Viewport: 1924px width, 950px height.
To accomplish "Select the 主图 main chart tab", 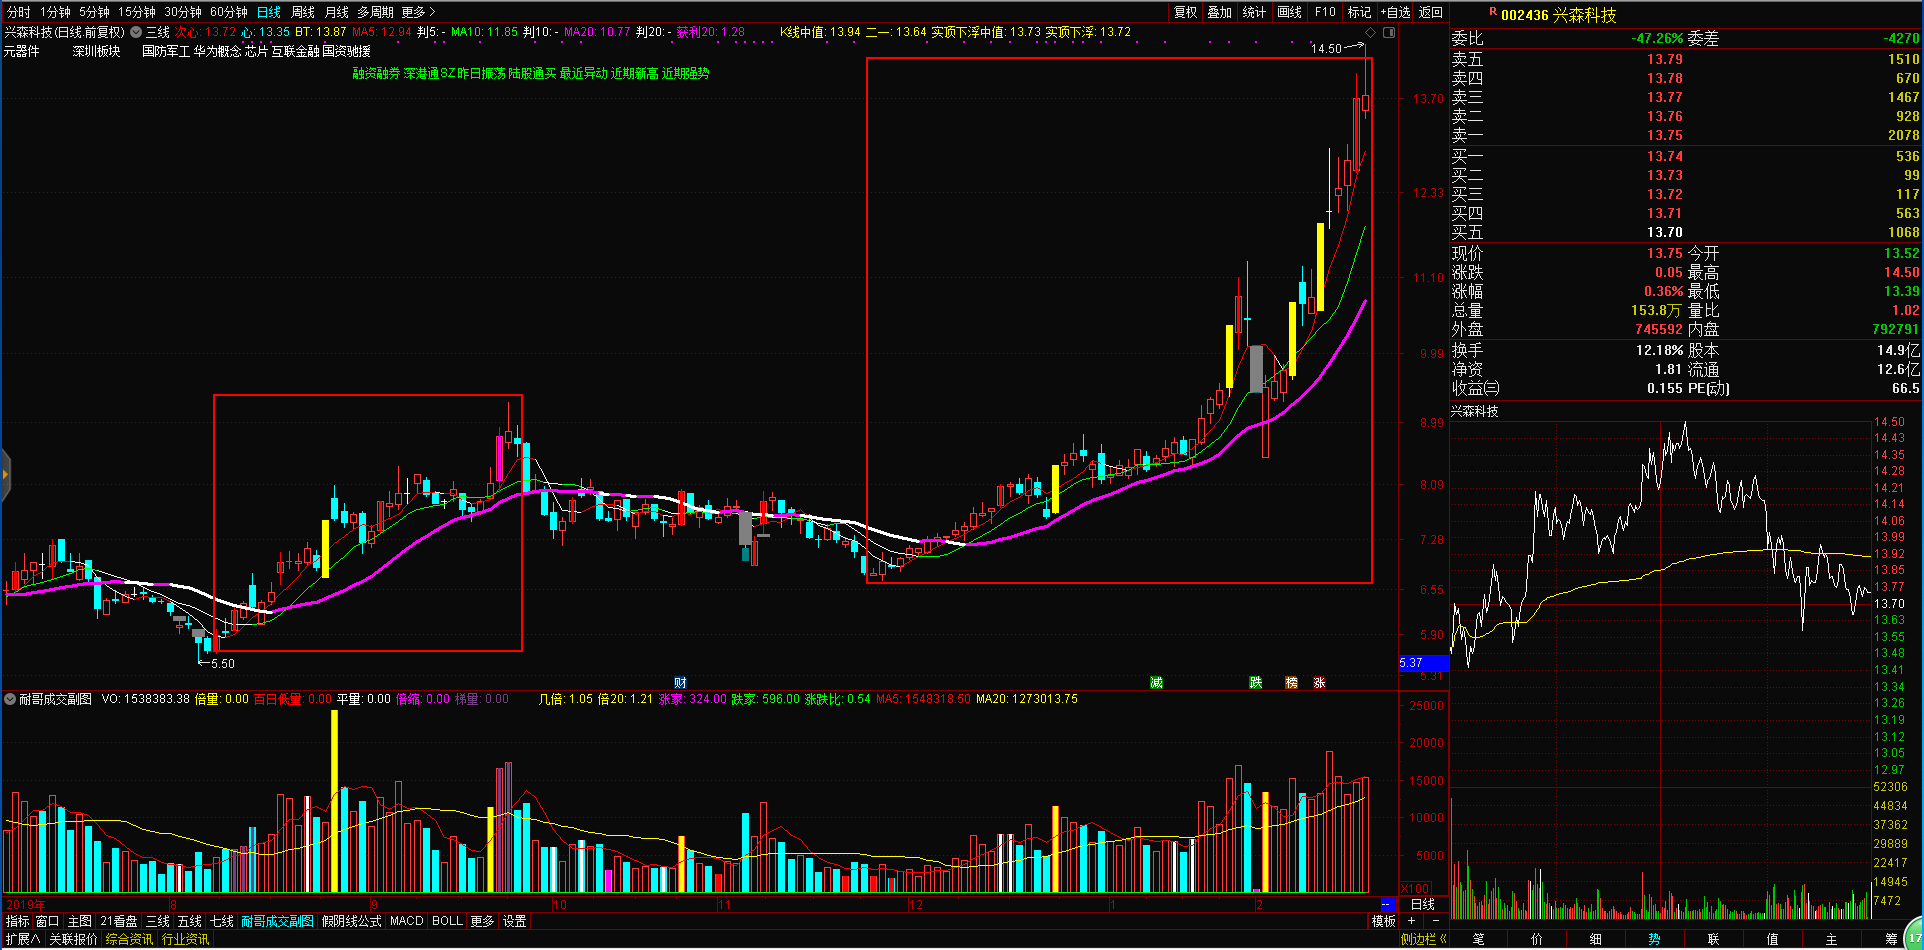I will point(79,921).
